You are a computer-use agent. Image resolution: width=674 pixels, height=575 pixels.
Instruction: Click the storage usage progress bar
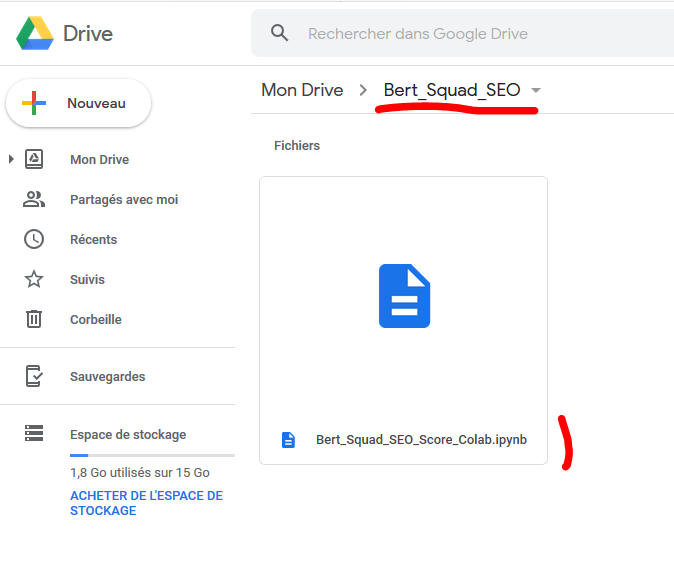(x=152, y=455)
